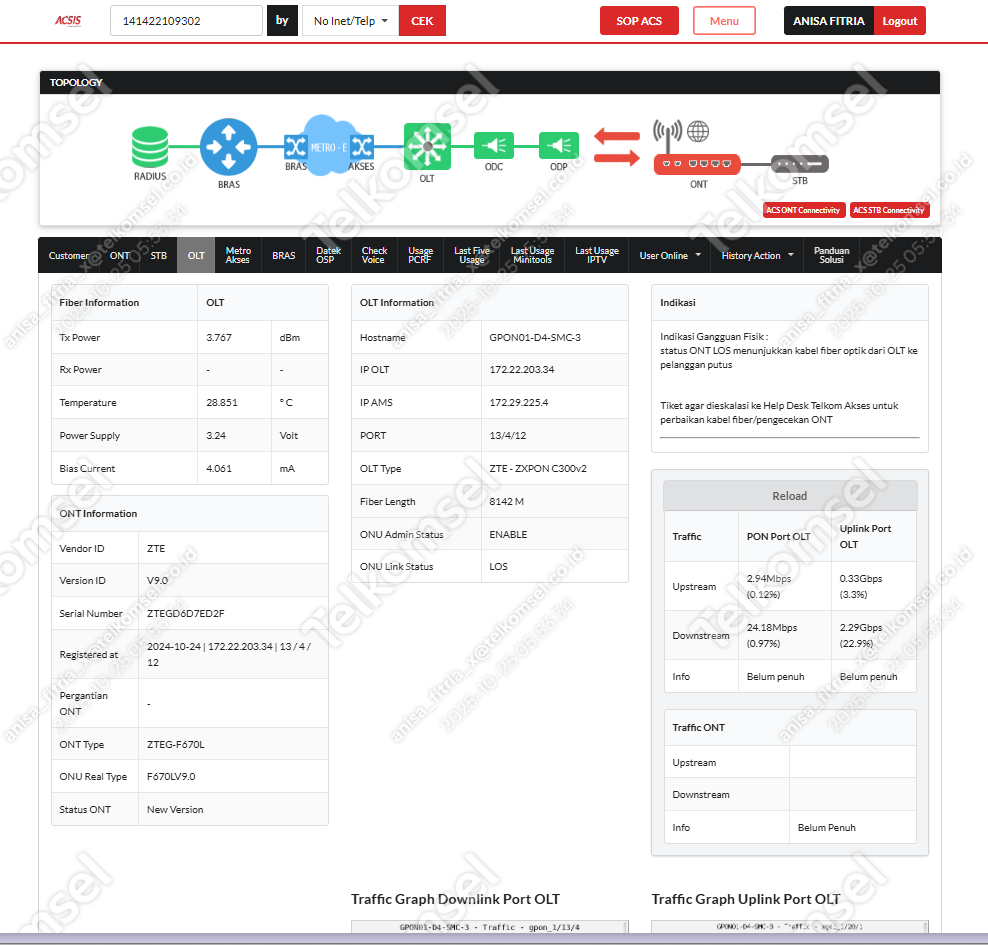Click the ODC splitter icon

point(494,146)
